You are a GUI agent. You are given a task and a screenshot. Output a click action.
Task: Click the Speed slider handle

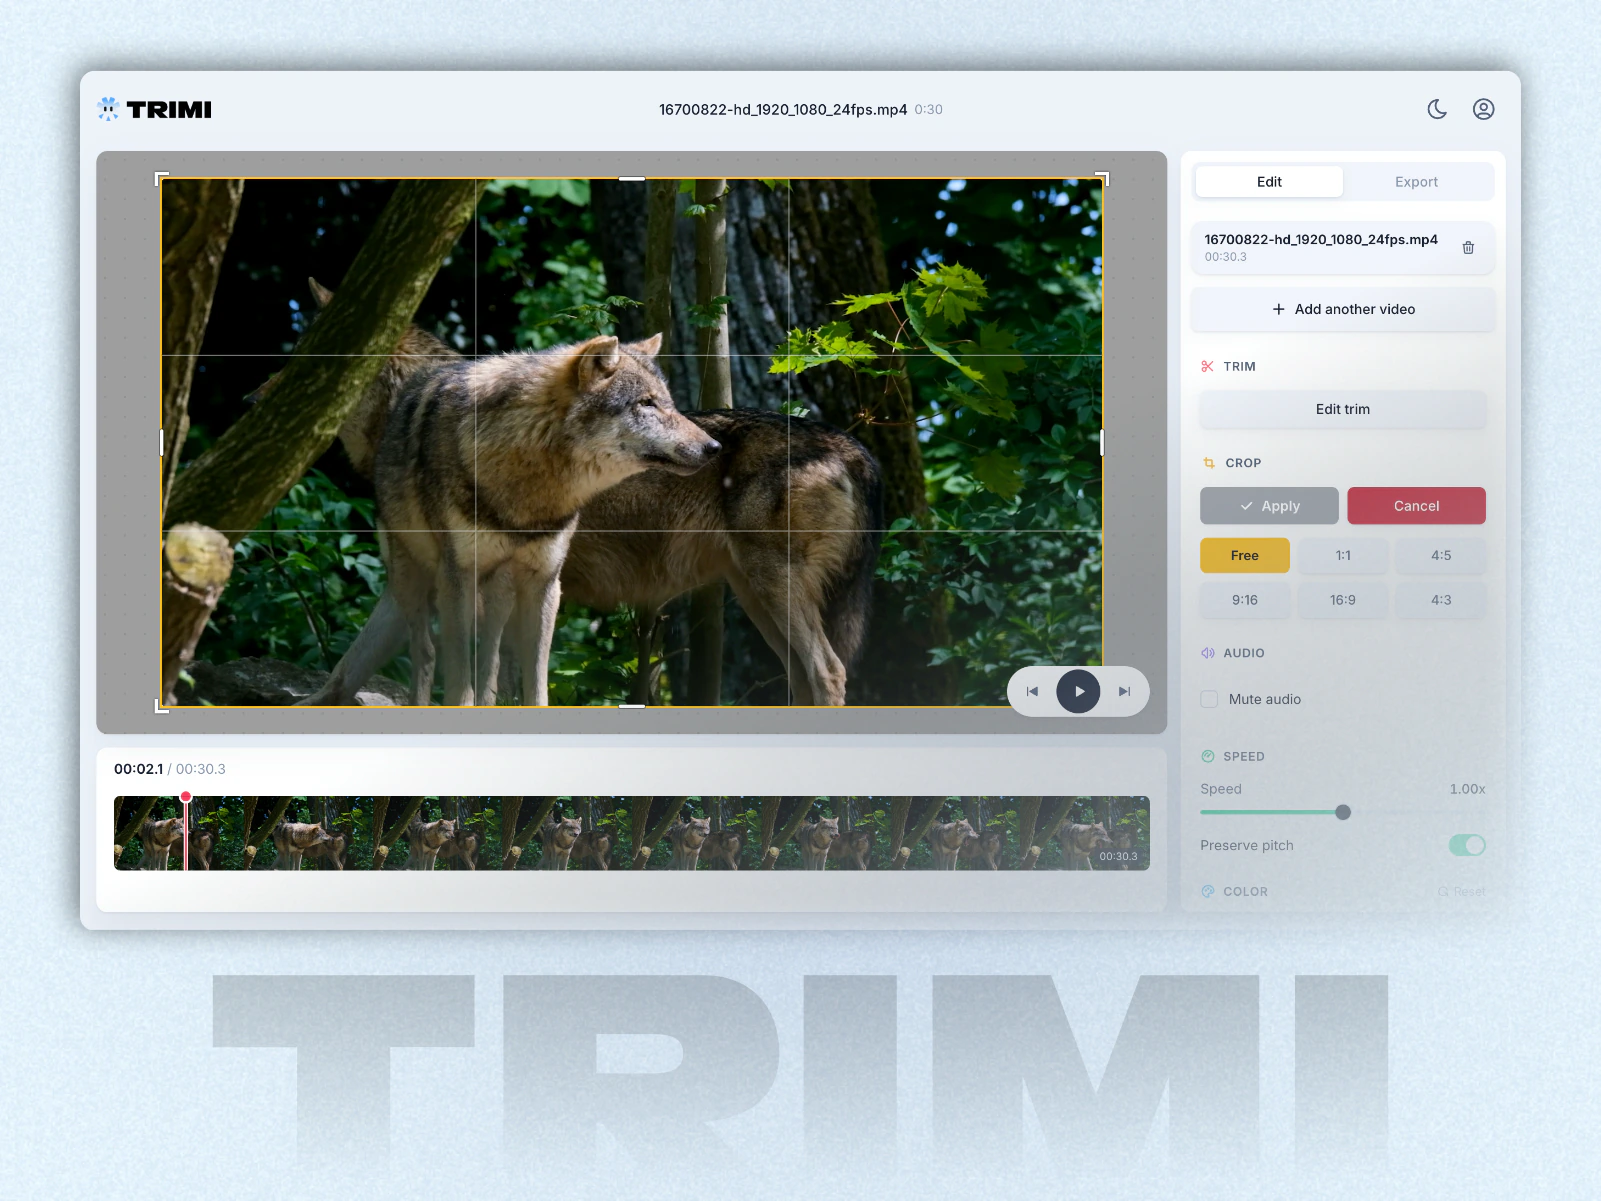click(1343, 812)
